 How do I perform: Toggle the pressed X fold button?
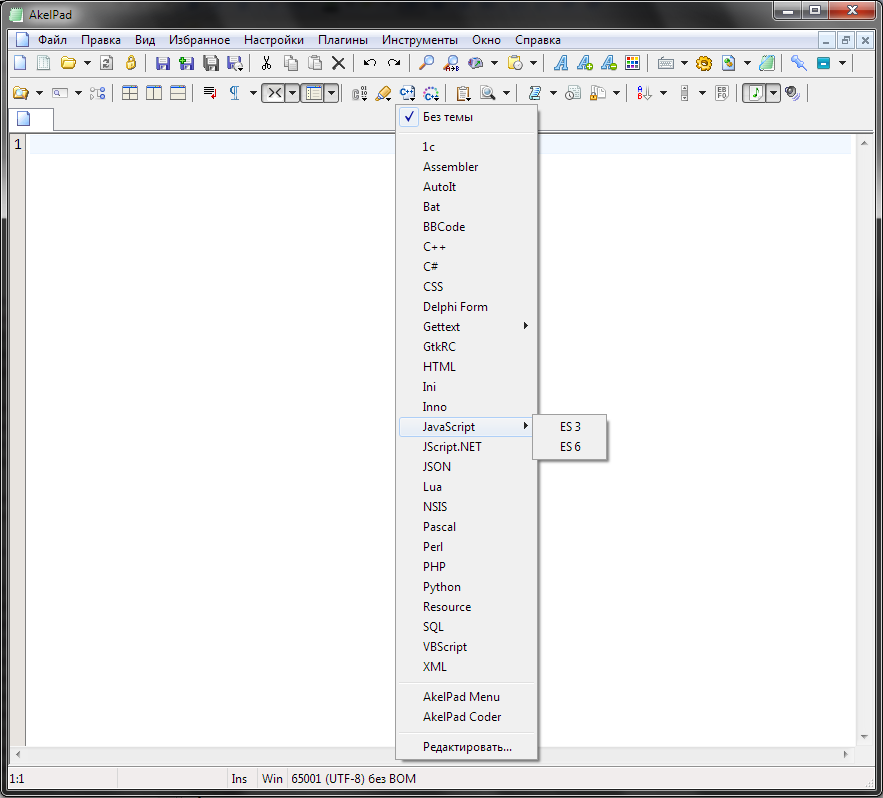tap(274, 93)
